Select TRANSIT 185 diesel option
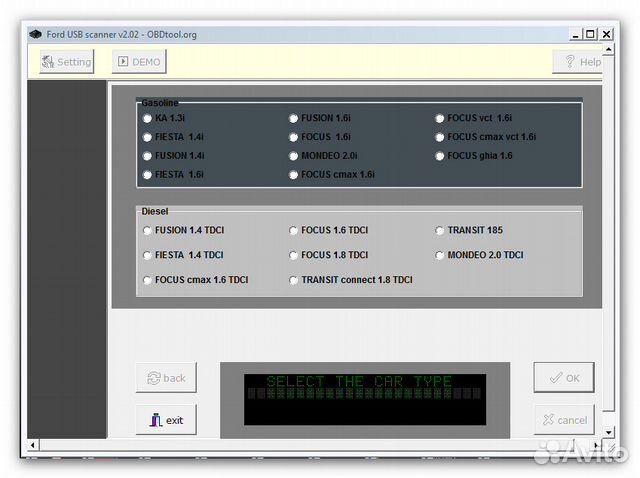This screenshot has width=640, height=478. (439, 231)
